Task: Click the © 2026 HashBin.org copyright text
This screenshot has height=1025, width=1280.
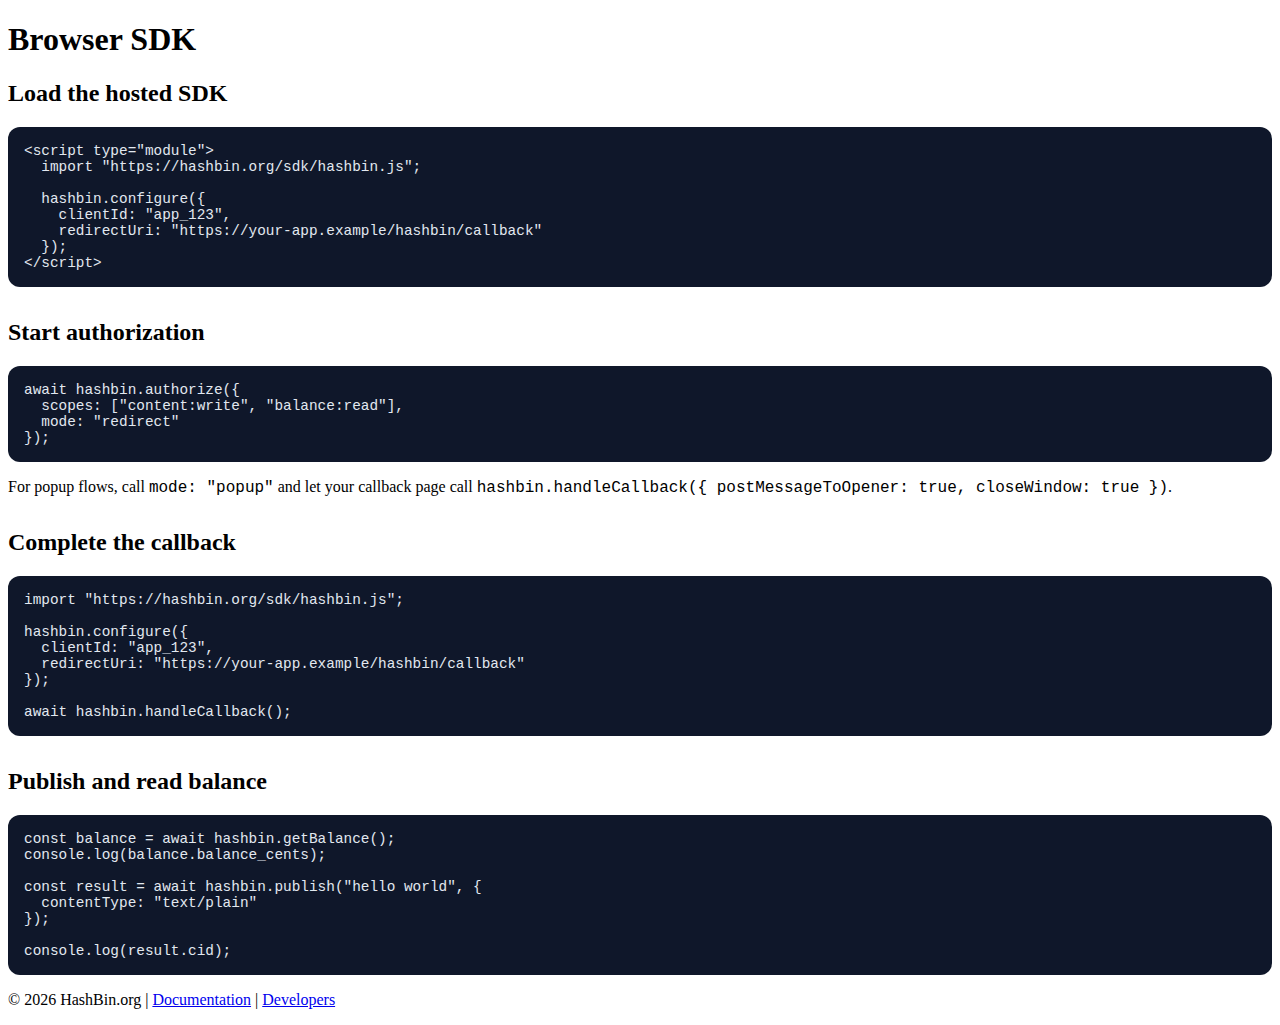Action: pyautogui.click(x=75, y=1000)
